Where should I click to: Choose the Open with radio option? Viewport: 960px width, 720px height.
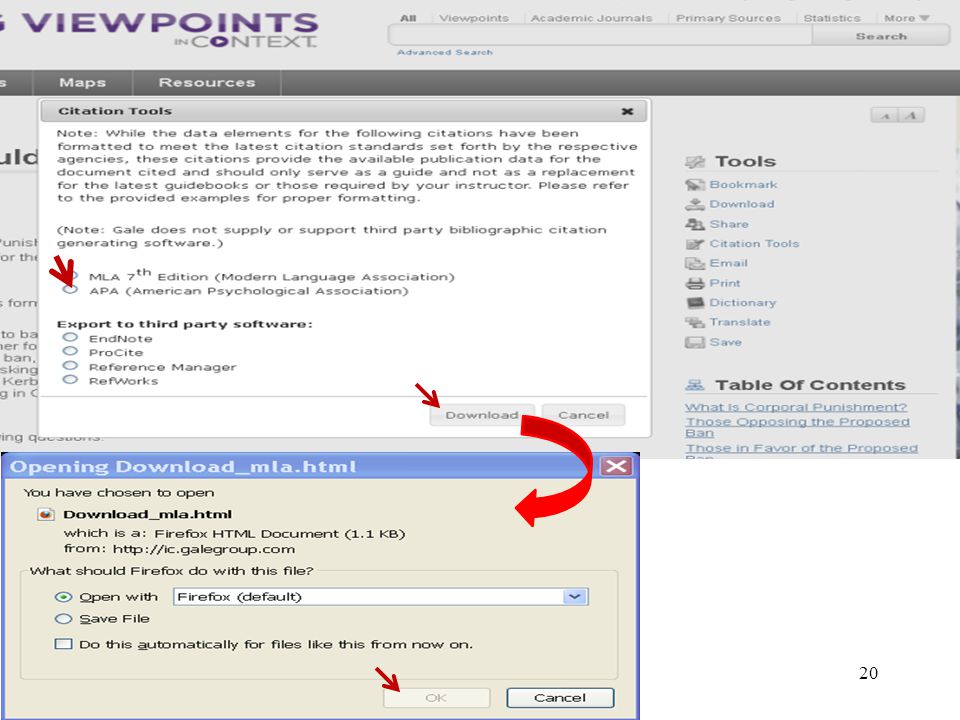point(63,597)
